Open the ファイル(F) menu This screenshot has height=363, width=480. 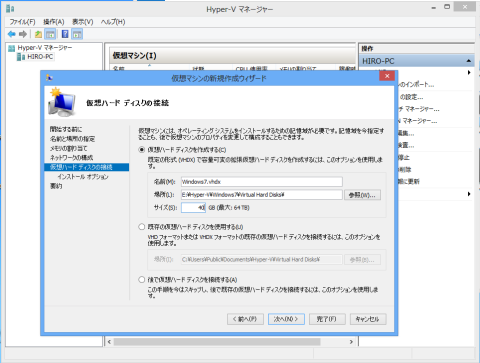(x=22, y=22)
